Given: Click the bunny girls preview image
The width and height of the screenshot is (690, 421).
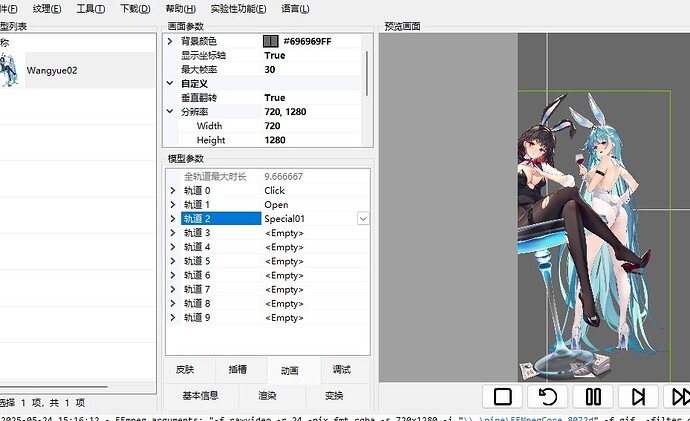Looking at the screenshot, I should pos(590,238).
